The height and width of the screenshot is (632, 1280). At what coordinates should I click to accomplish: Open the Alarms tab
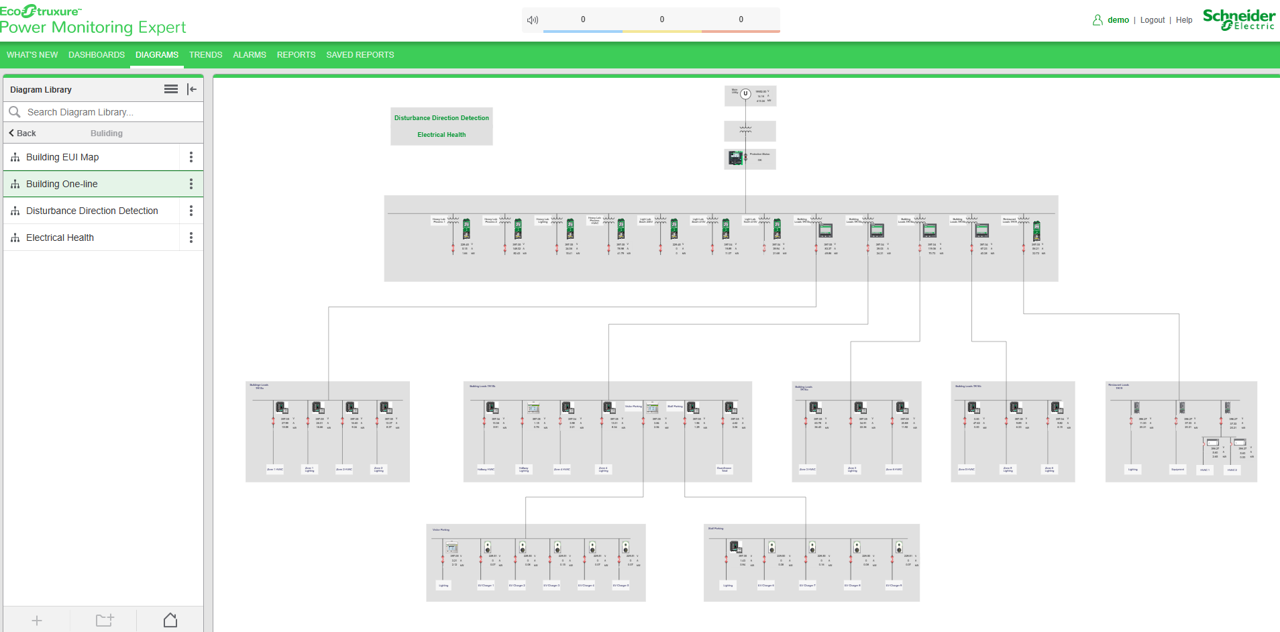(249, 55)
